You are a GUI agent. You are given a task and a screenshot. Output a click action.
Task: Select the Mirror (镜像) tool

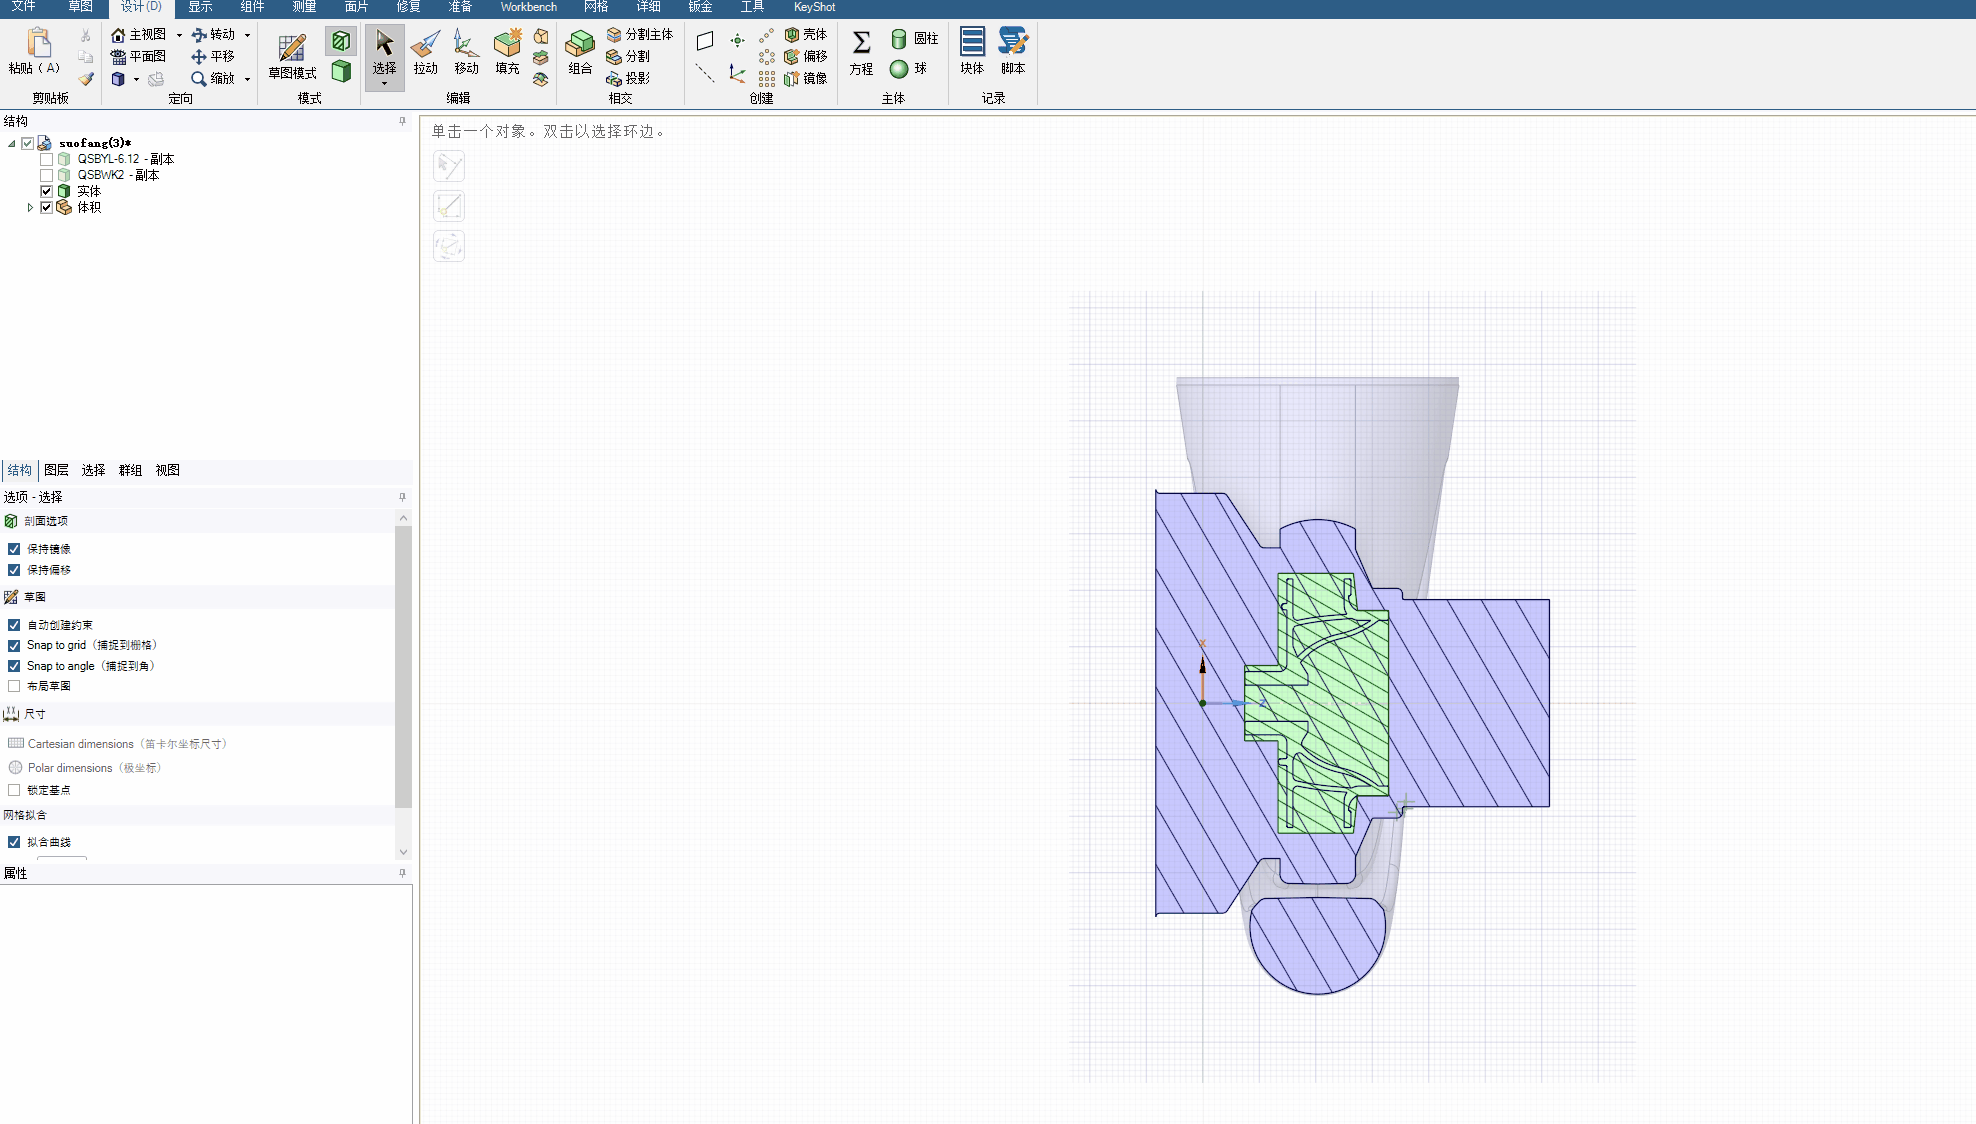pyautogui.click(x=806, y=79)
